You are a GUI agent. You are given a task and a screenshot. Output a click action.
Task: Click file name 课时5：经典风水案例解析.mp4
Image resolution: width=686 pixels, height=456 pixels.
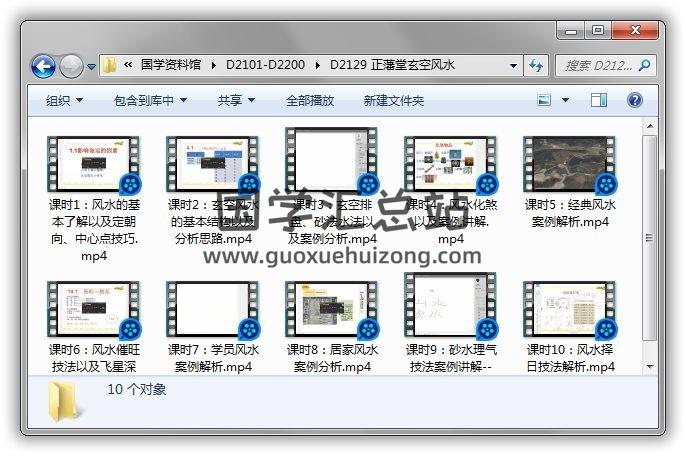[x=570, y=213]
